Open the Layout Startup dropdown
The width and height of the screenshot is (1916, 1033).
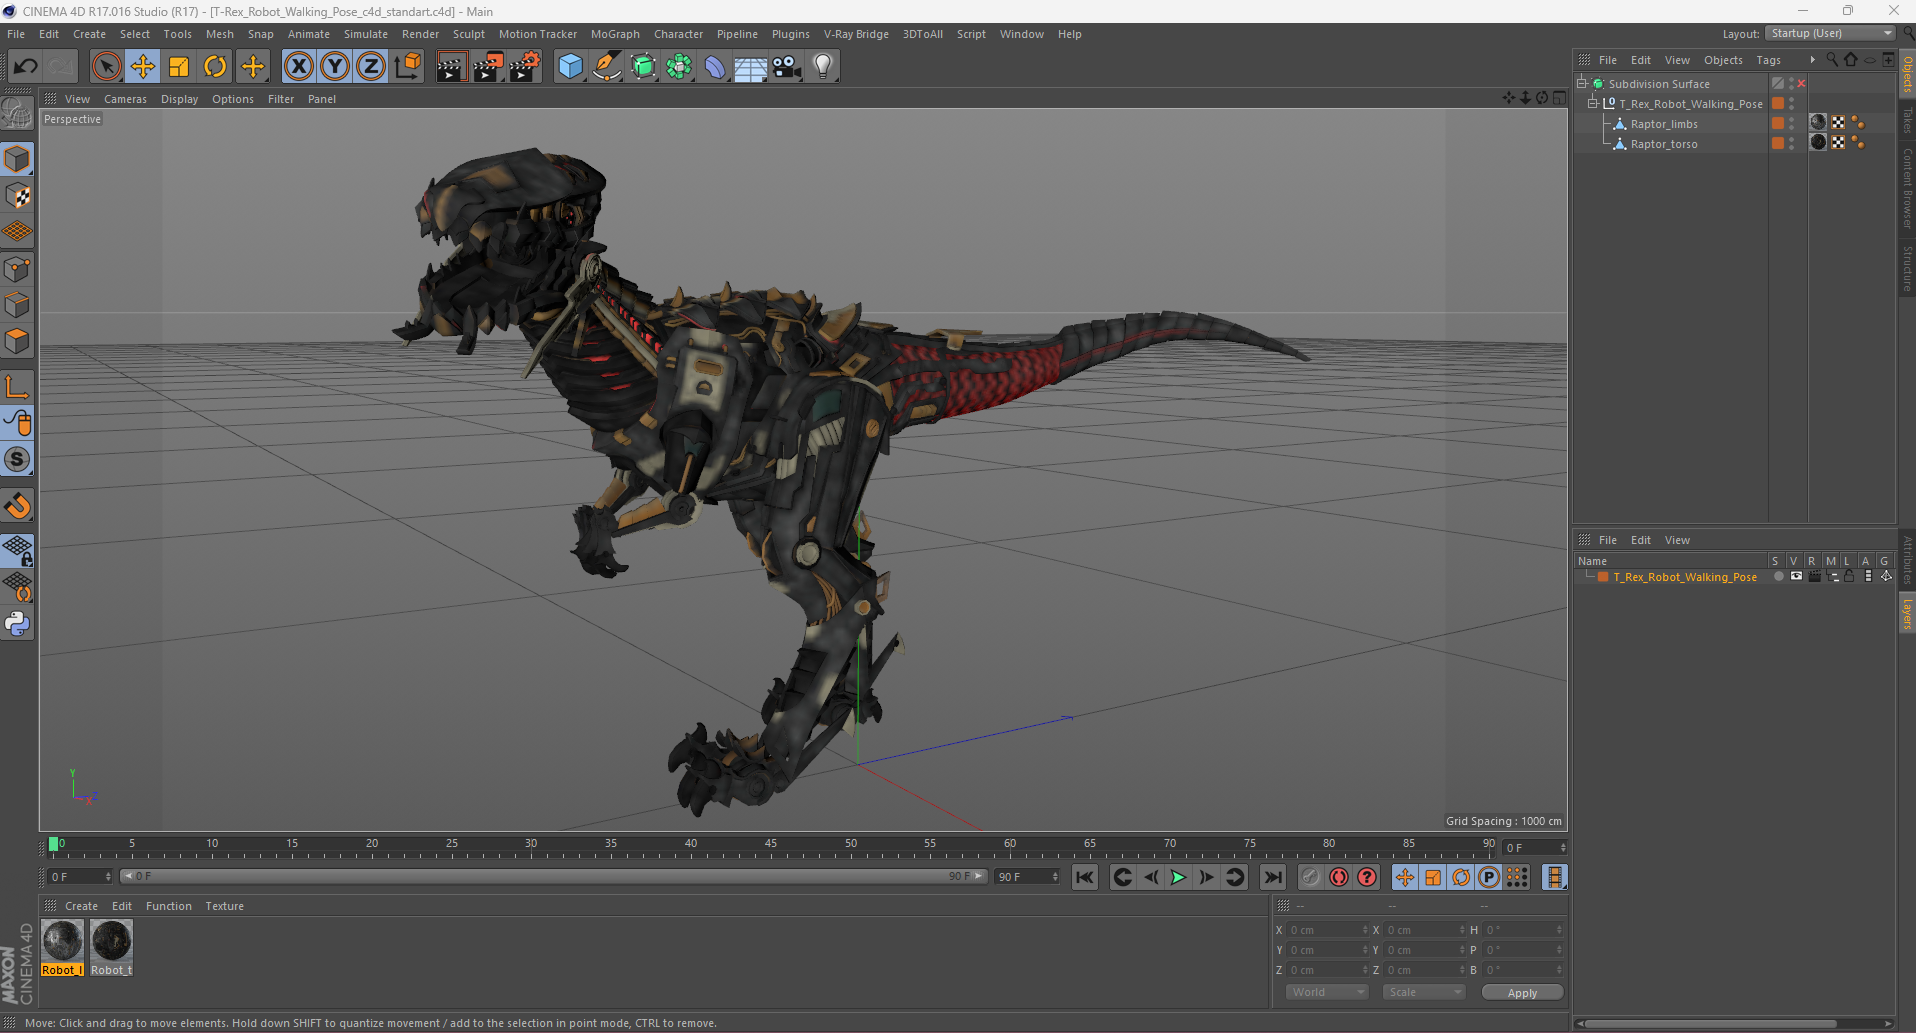click(1831, 34)
